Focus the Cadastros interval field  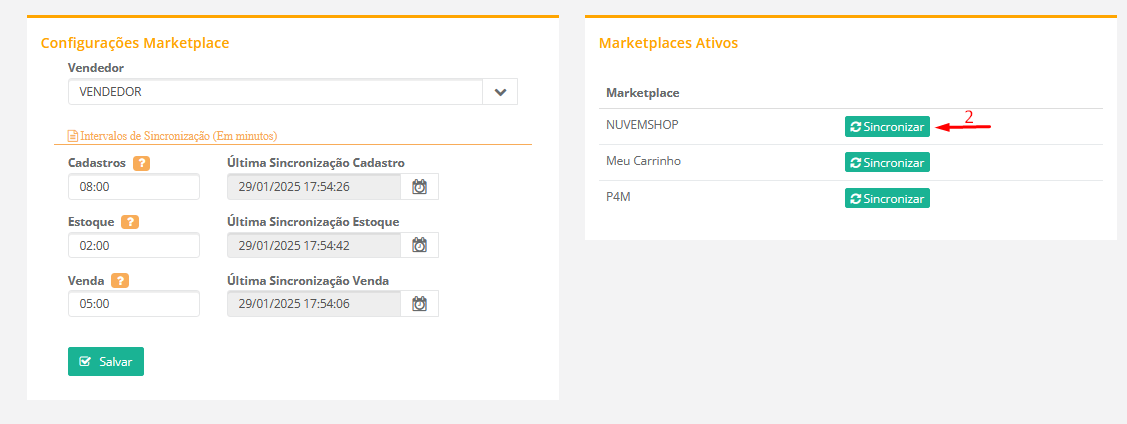[x=133, y=187]
